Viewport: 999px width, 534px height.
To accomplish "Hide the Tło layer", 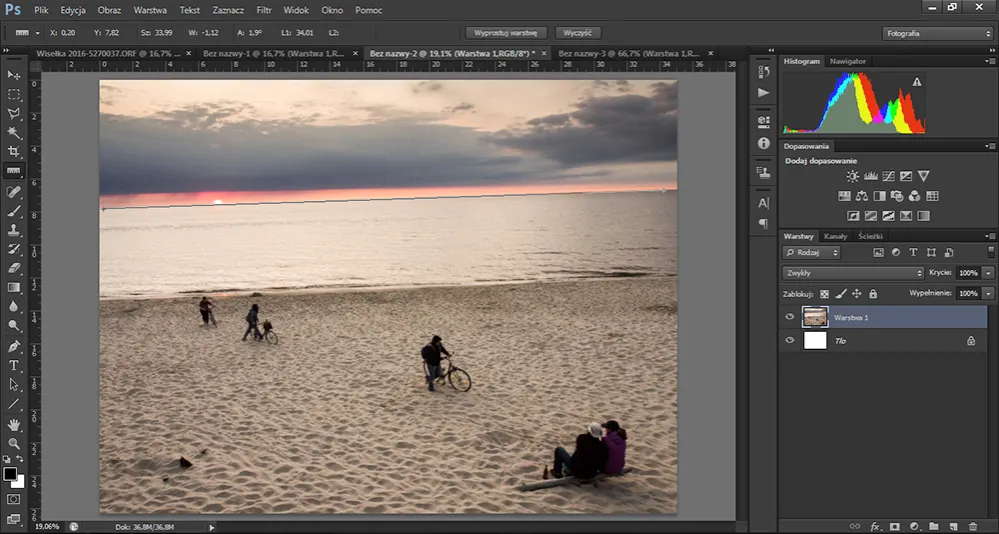I will point(789,340).
